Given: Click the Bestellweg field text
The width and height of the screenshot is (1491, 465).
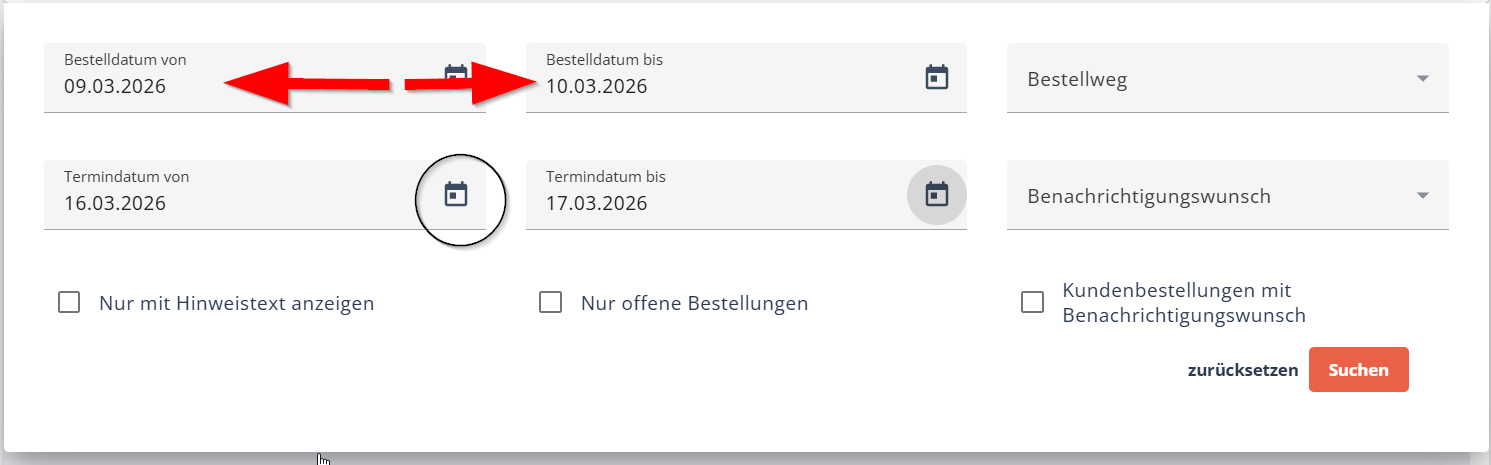Looking at the screenshot, I should pyautogui.click(x=1077, y=80).
